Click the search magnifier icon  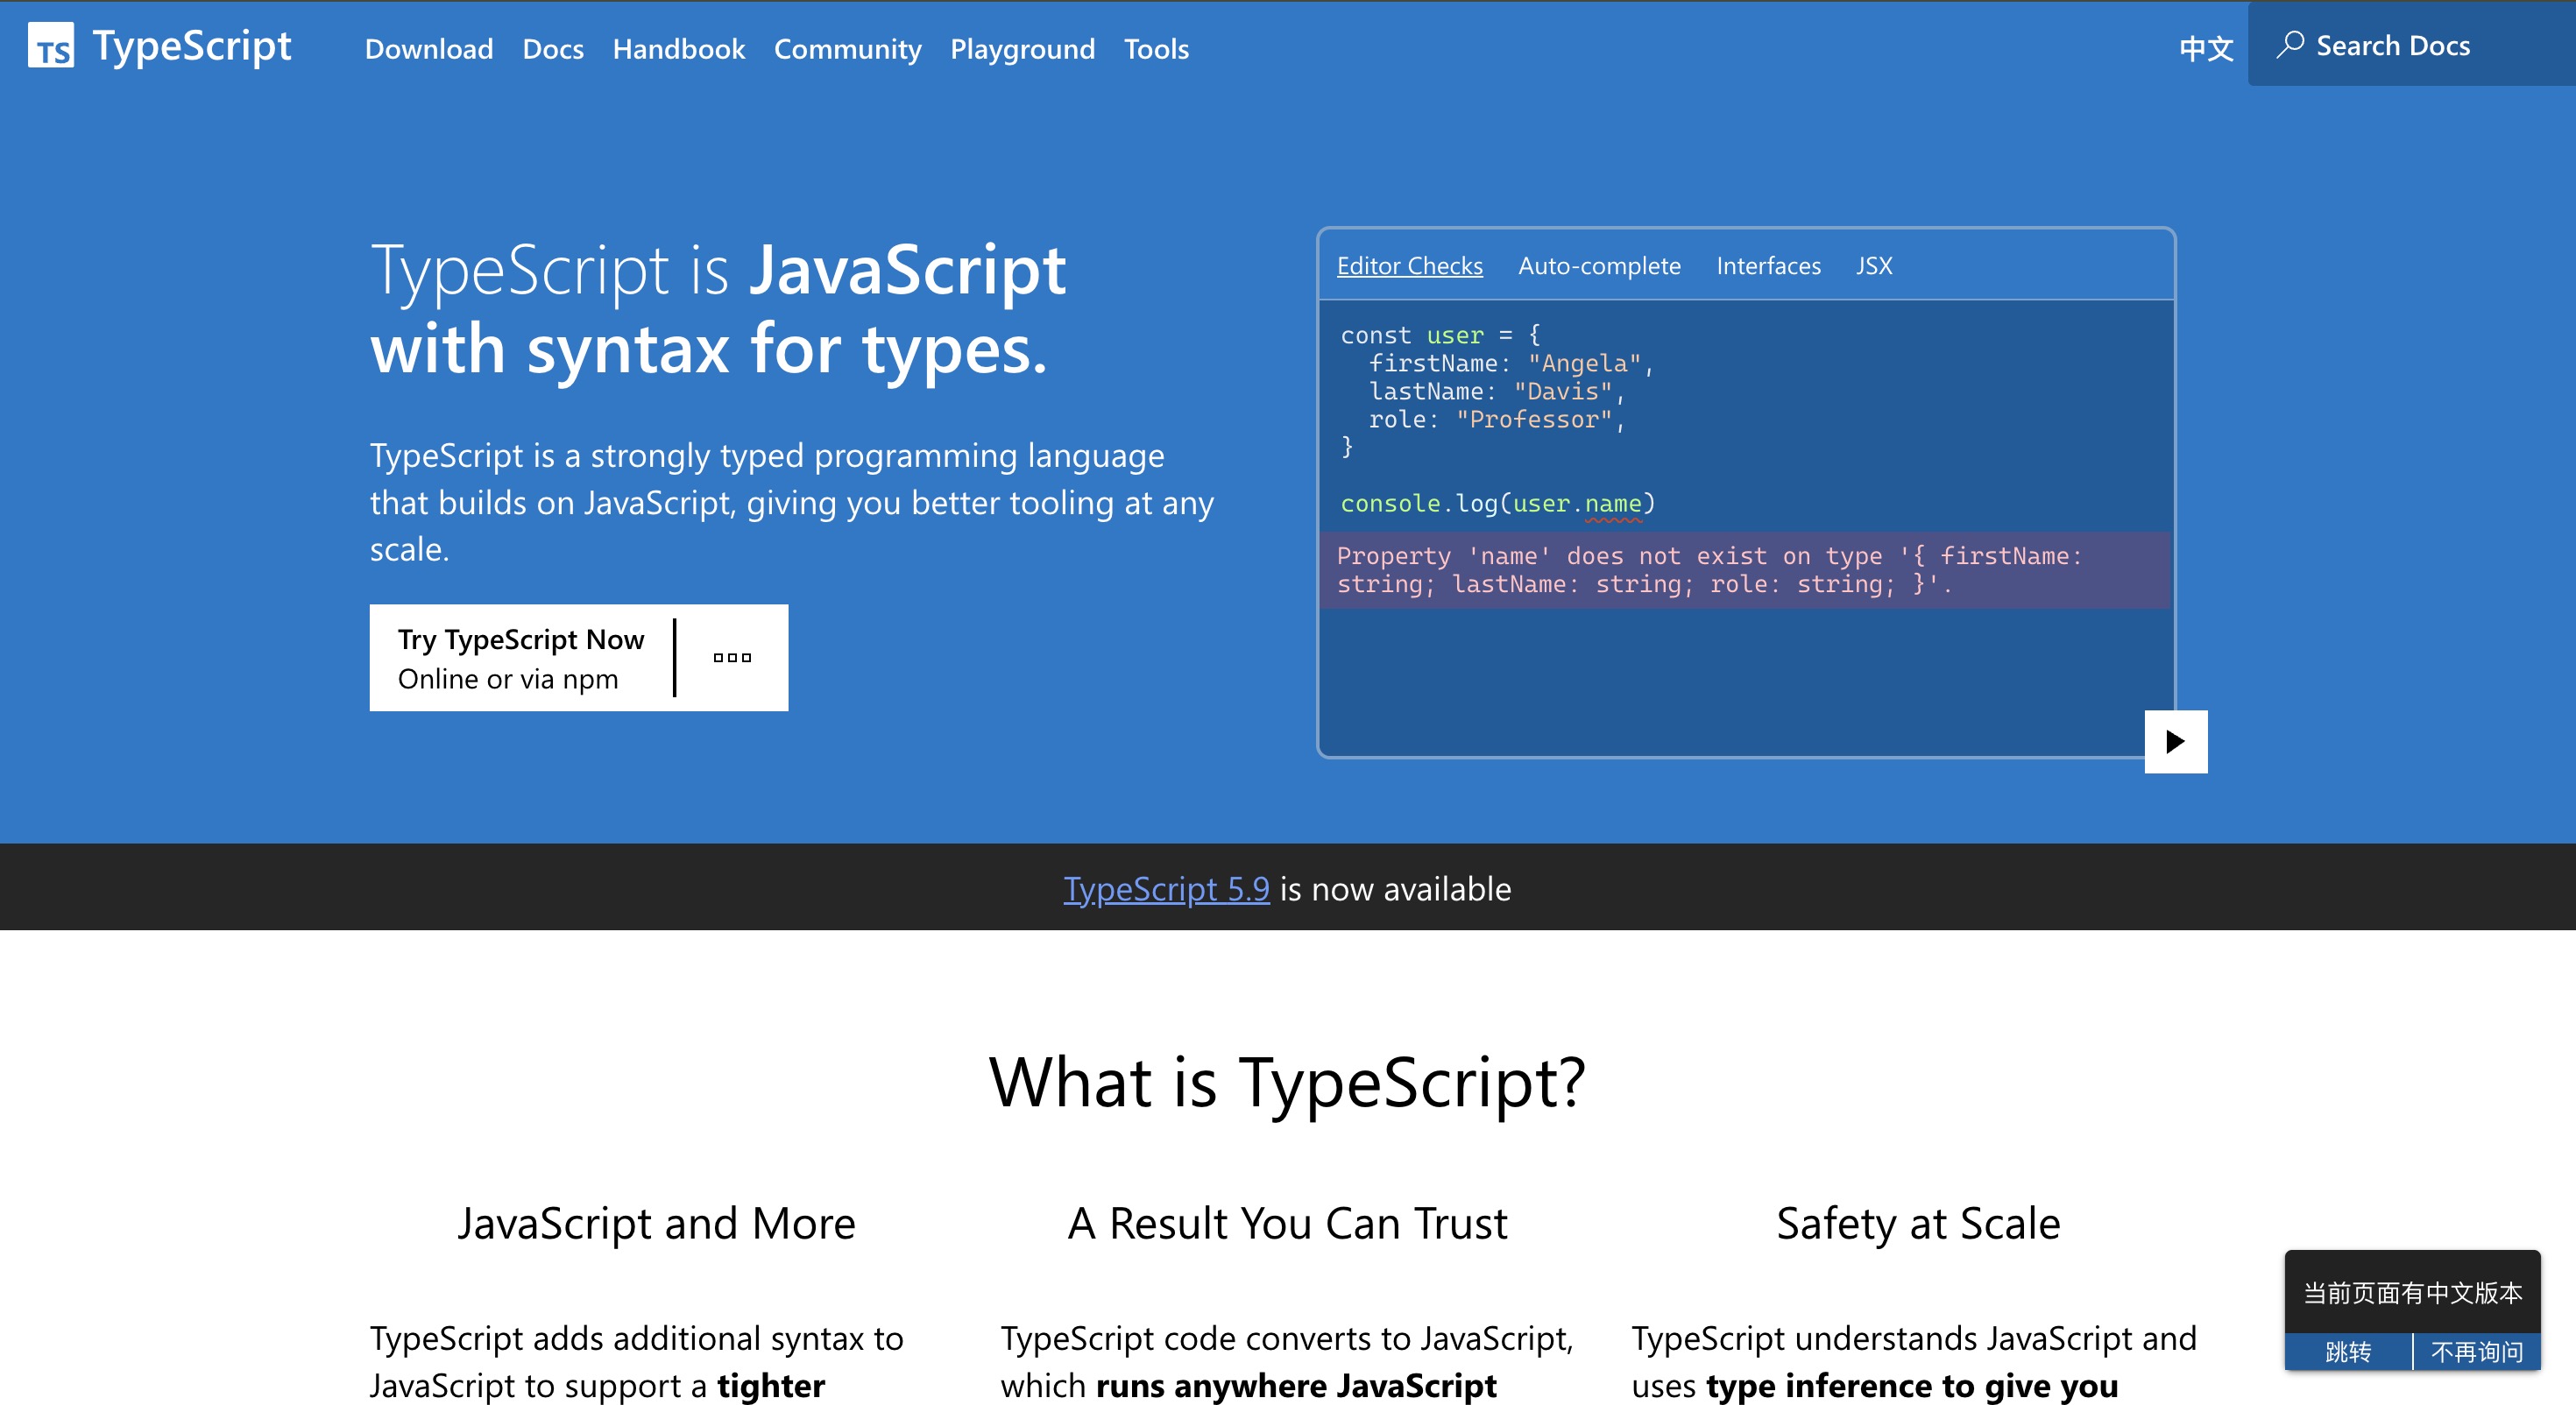click(2290, 45)
